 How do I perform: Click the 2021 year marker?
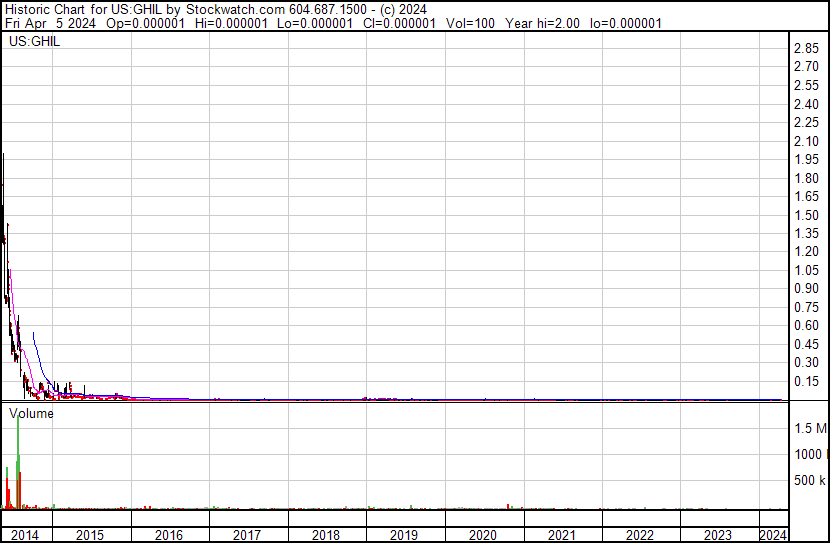coord(562,535)
